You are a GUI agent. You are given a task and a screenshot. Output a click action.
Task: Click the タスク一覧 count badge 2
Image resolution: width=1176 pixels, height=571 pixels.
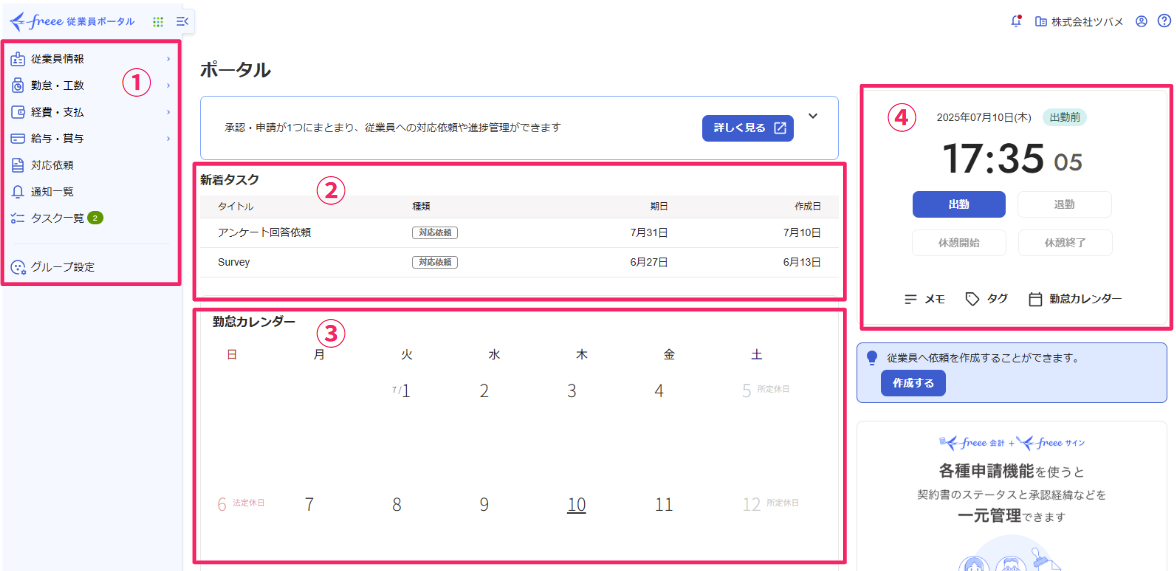95,218
